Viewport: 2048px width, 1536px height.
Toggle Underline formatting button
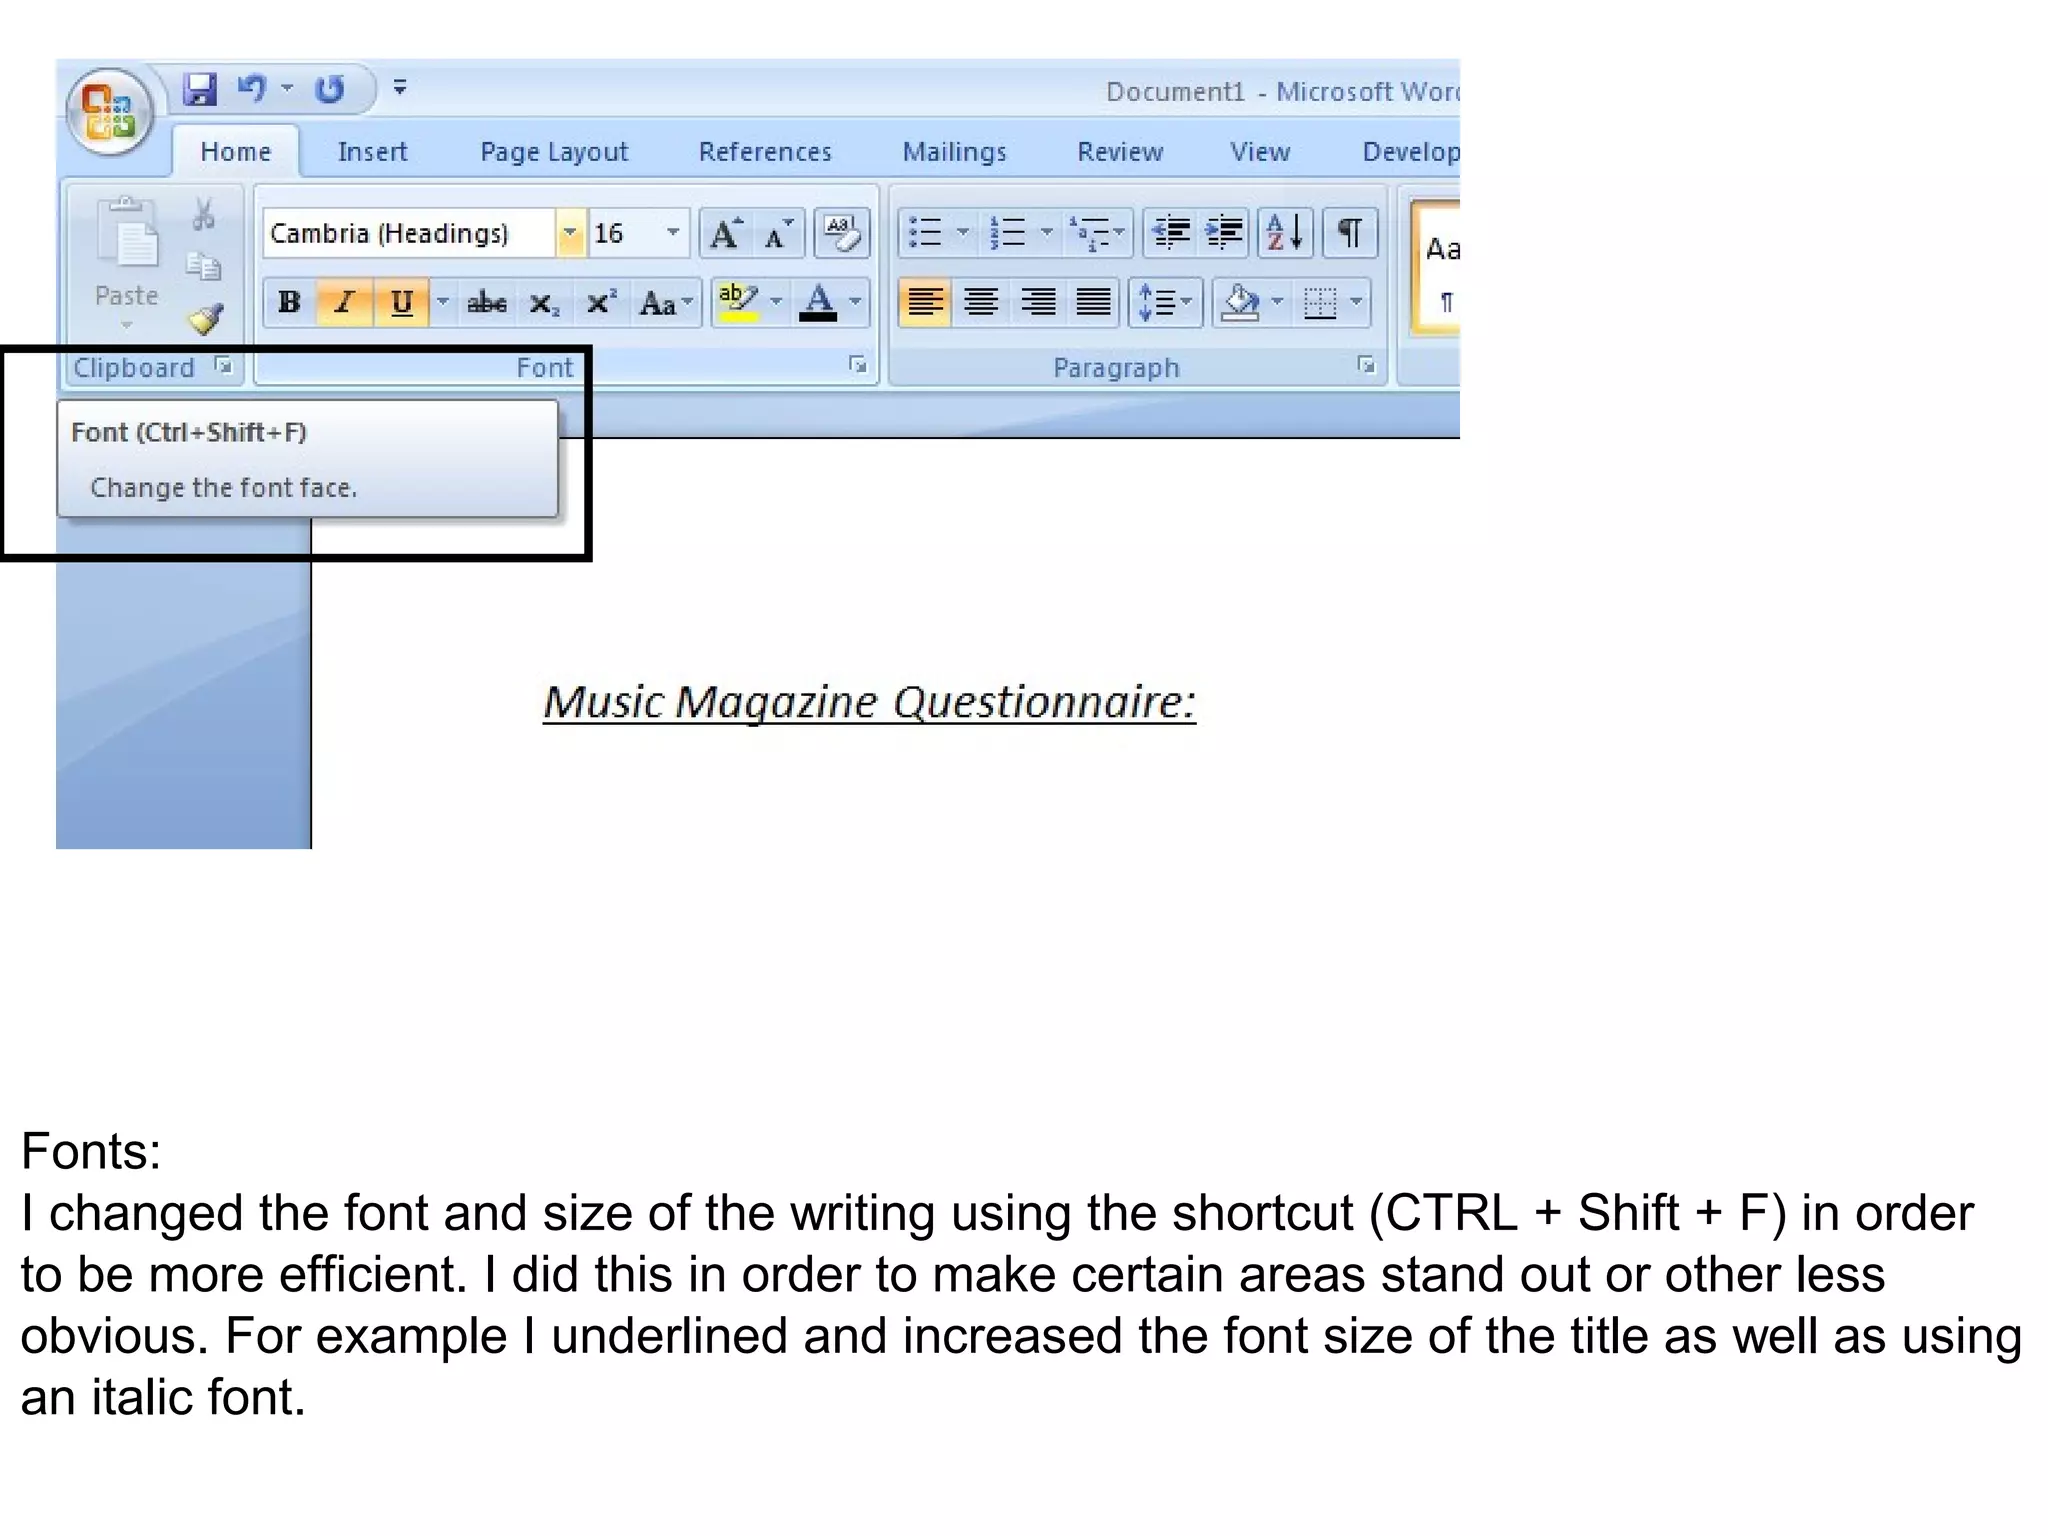401,303
